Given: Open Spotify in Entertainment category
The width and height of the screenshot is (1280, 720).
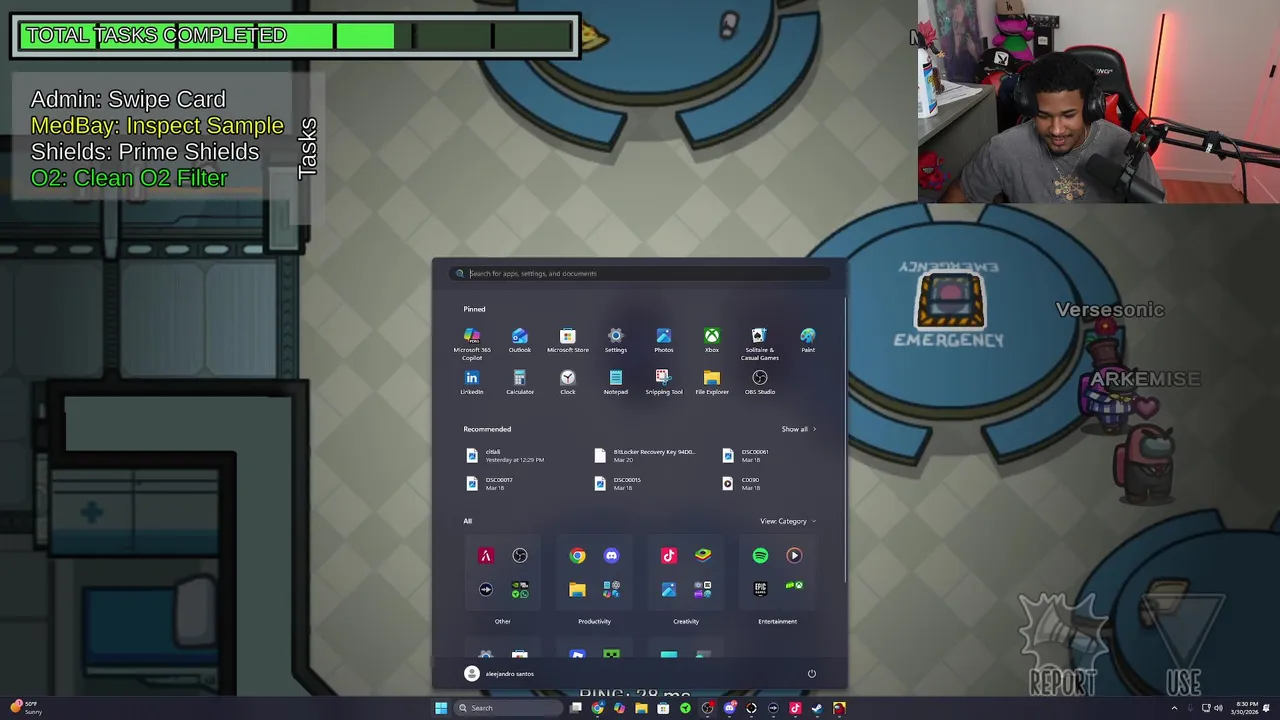Looking at the screenshot, I should click(x=760, y=556).
